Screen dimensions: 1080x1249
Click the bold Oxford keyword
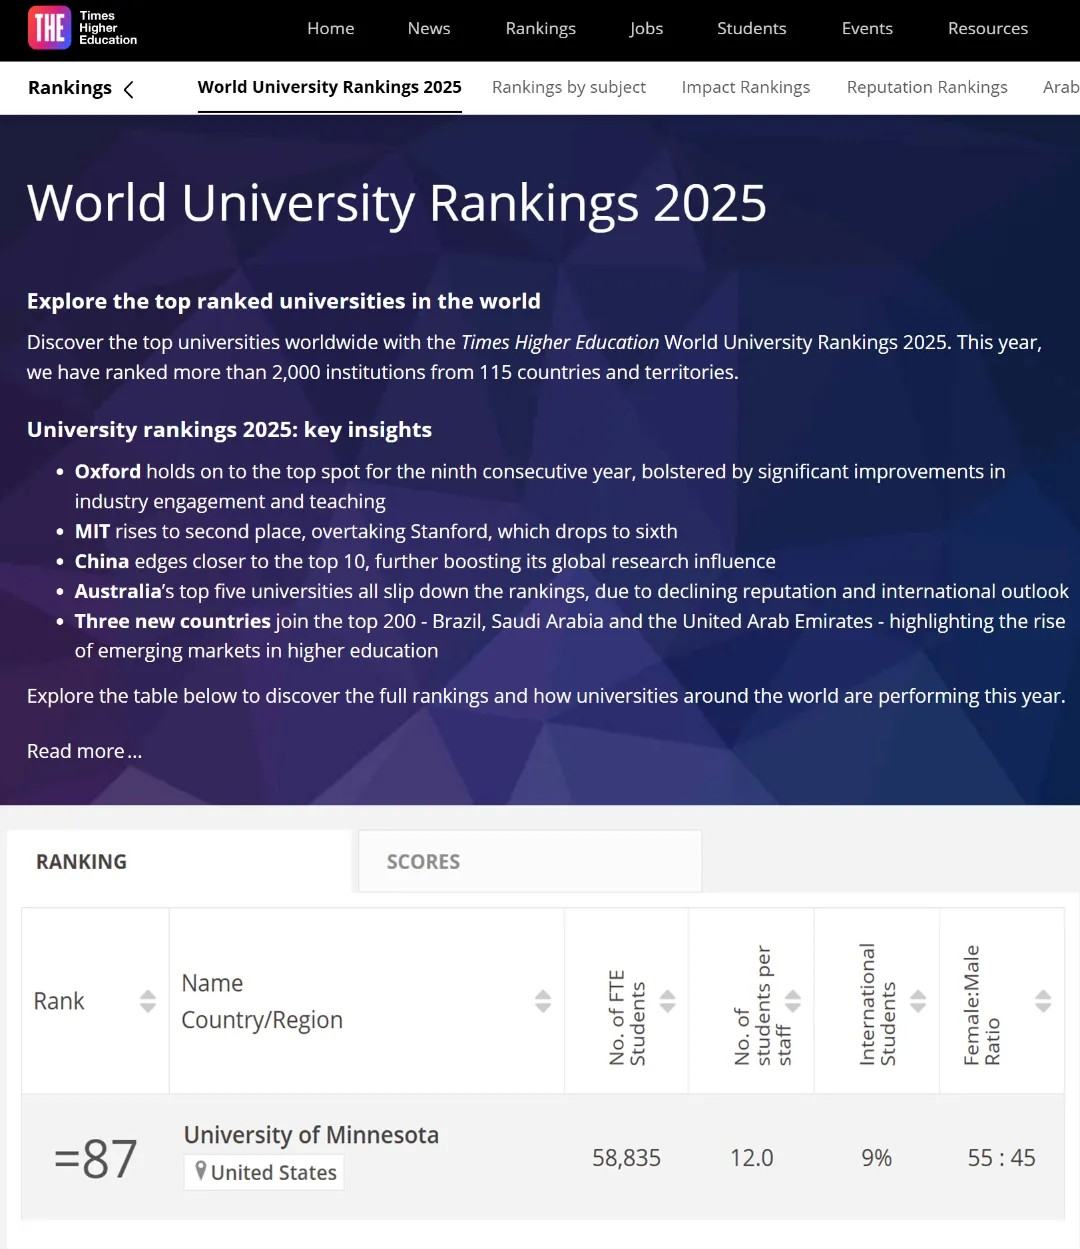coord(108,471)
